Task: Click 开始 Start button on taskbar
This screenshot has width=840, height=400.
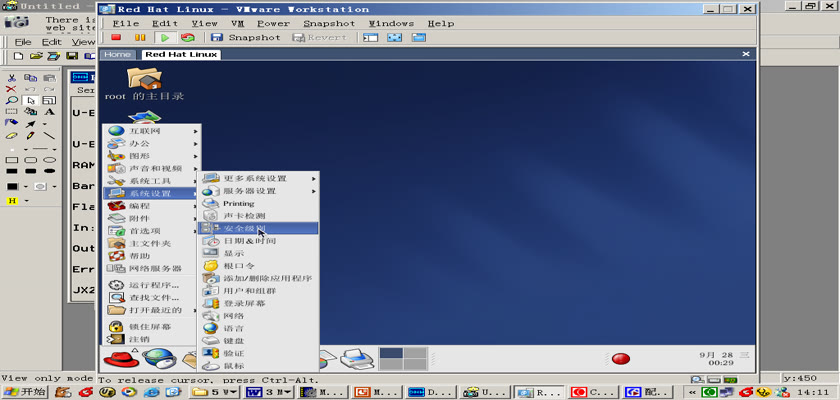Action: 25,392
